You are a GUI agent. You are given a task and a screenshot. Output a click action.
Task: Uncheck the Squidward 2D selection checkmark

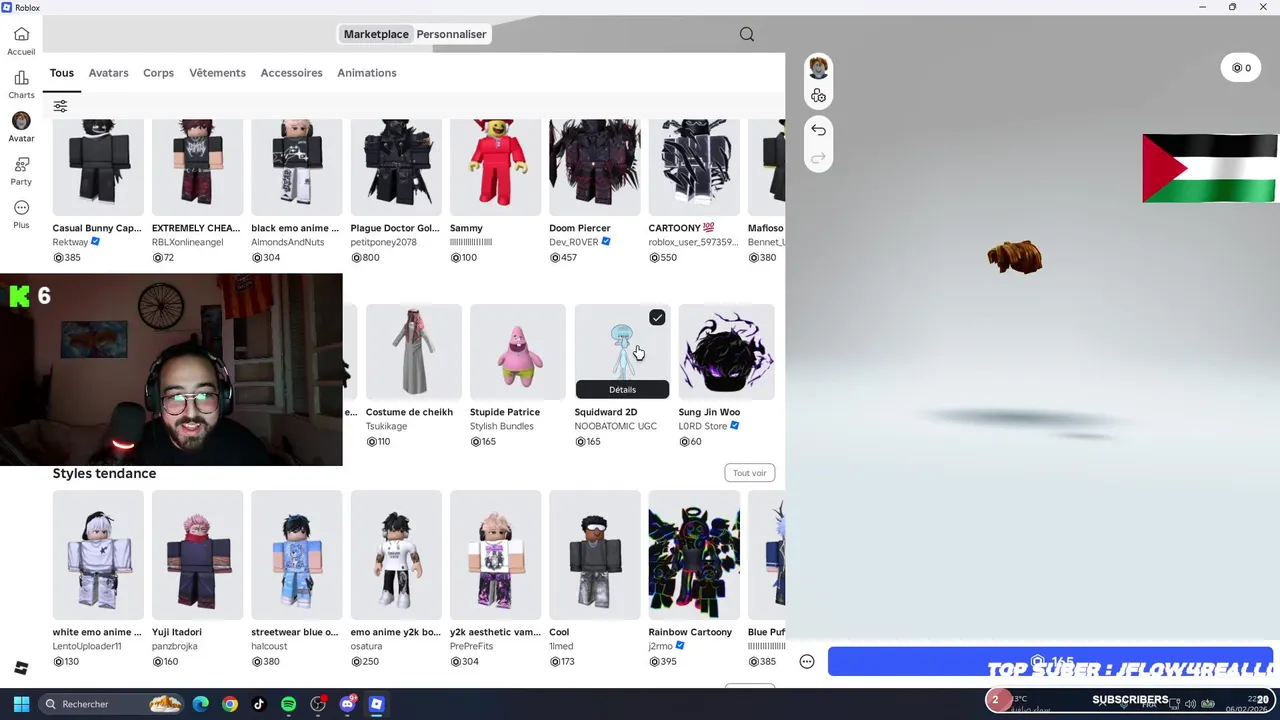tap(657, 317)
